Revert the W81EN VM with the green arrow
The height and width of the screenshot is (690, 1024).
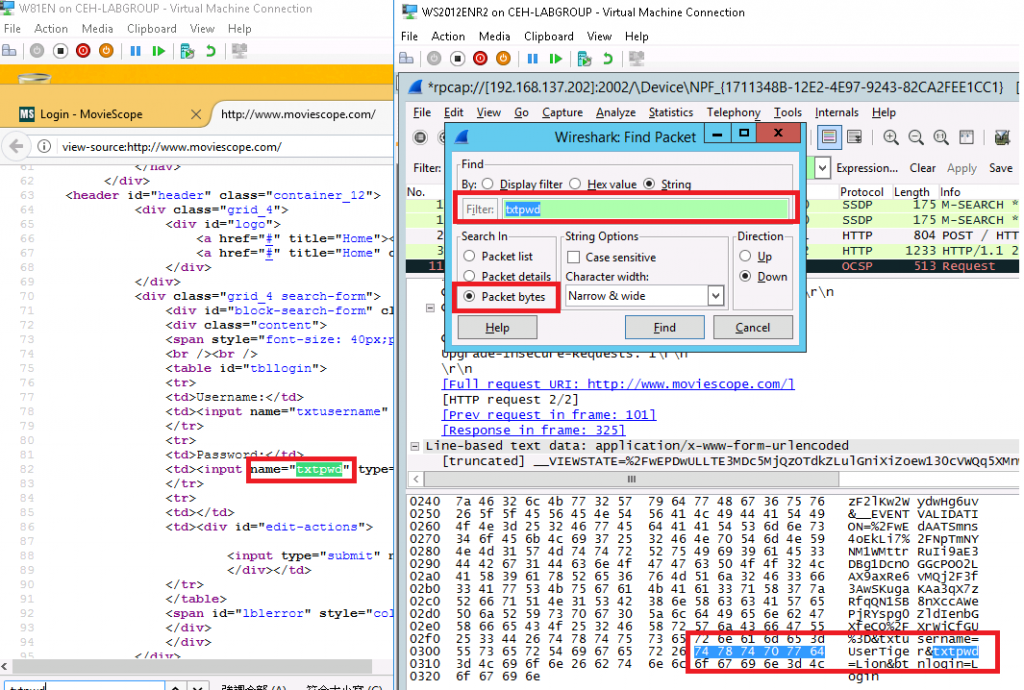pyautogui.click(x=210, y=51)
